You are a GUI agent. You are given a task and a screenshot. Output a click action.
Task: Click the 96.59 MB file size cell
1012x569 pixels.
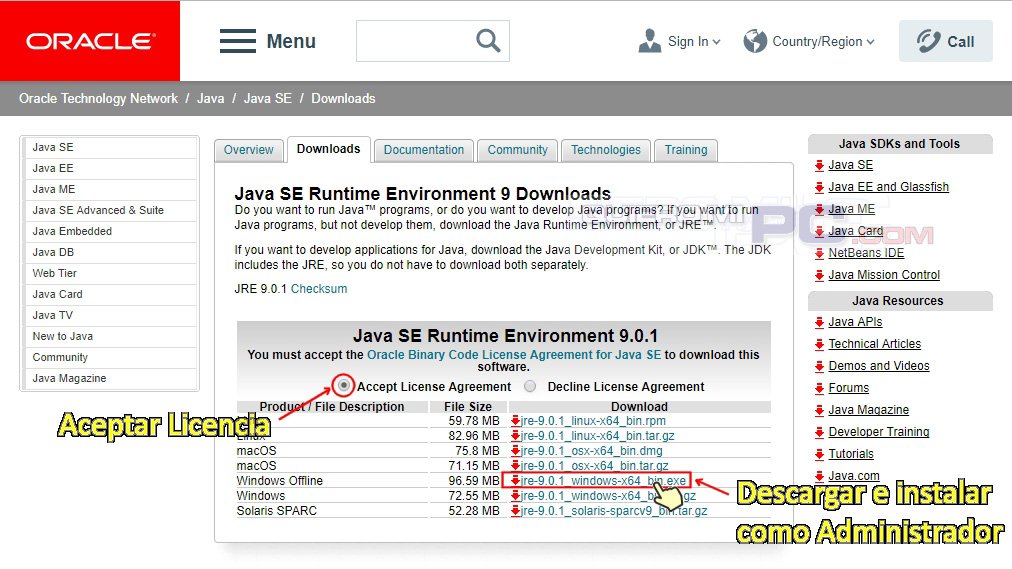(x=474, y=481)
